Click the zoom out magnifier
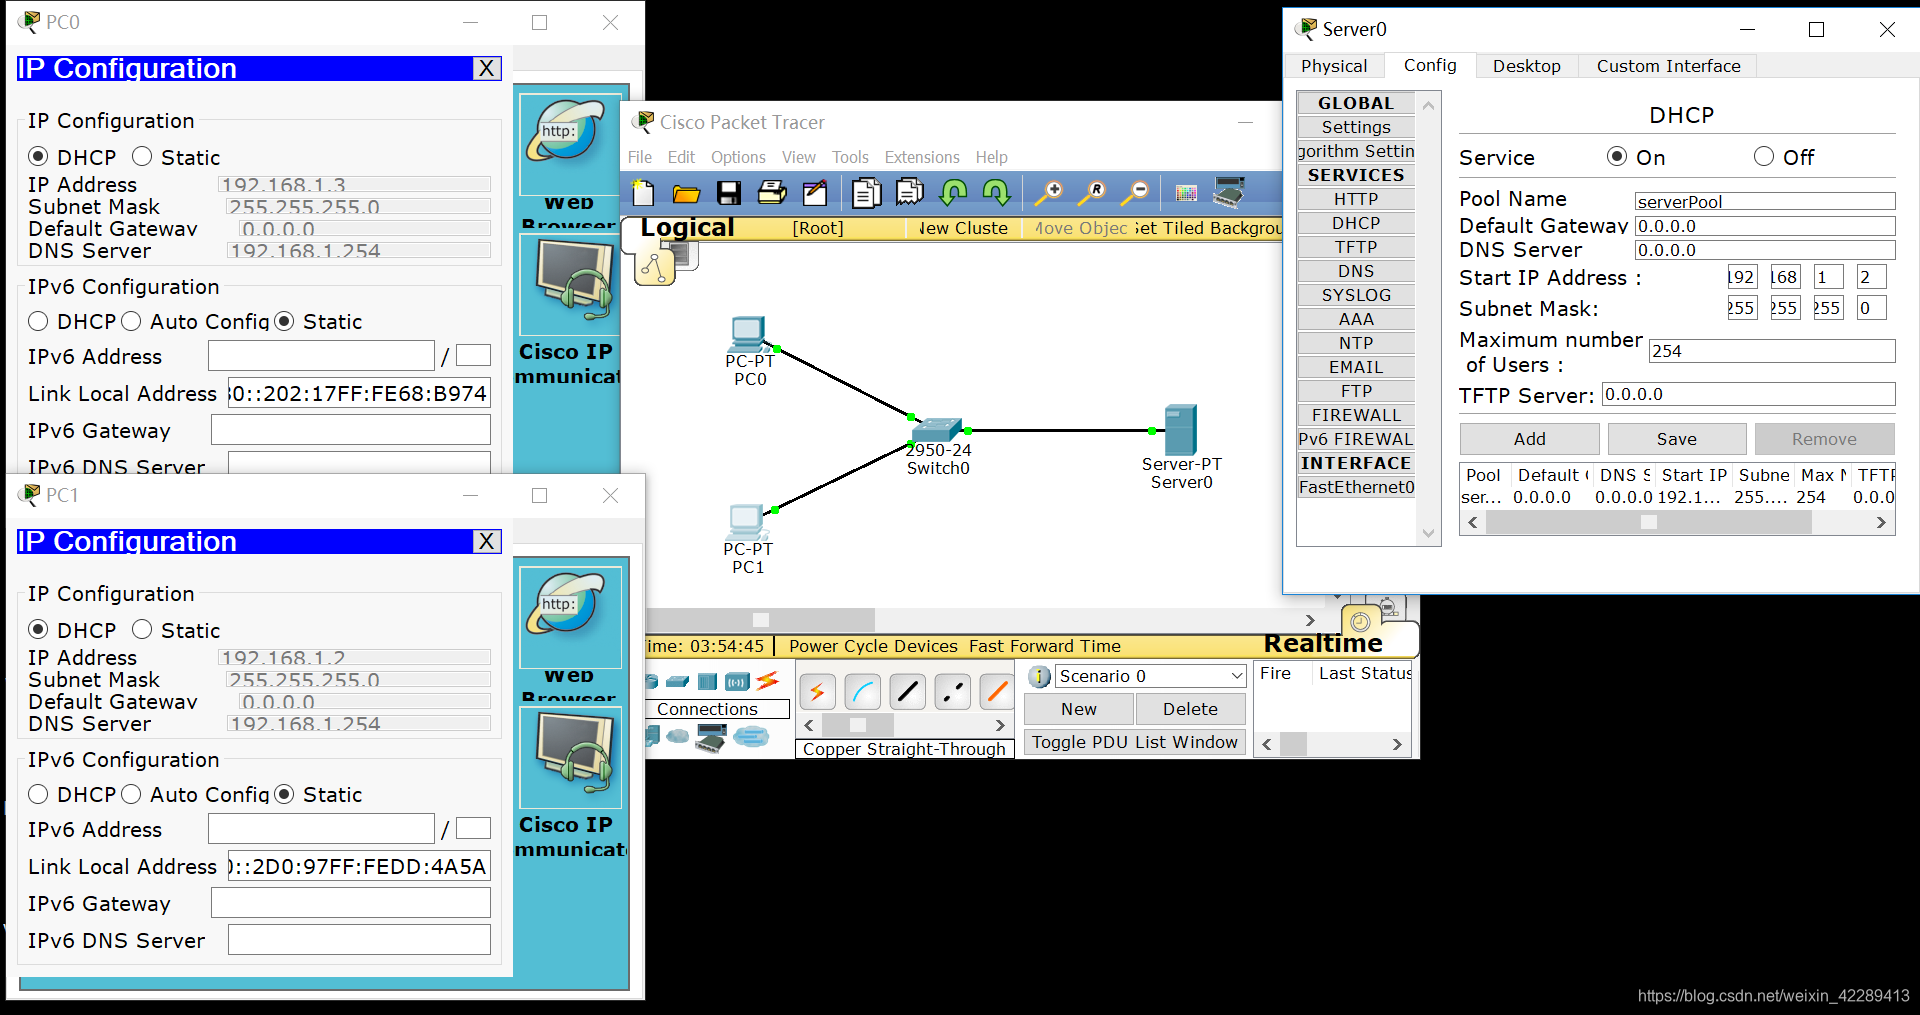 click(1135, 192)
